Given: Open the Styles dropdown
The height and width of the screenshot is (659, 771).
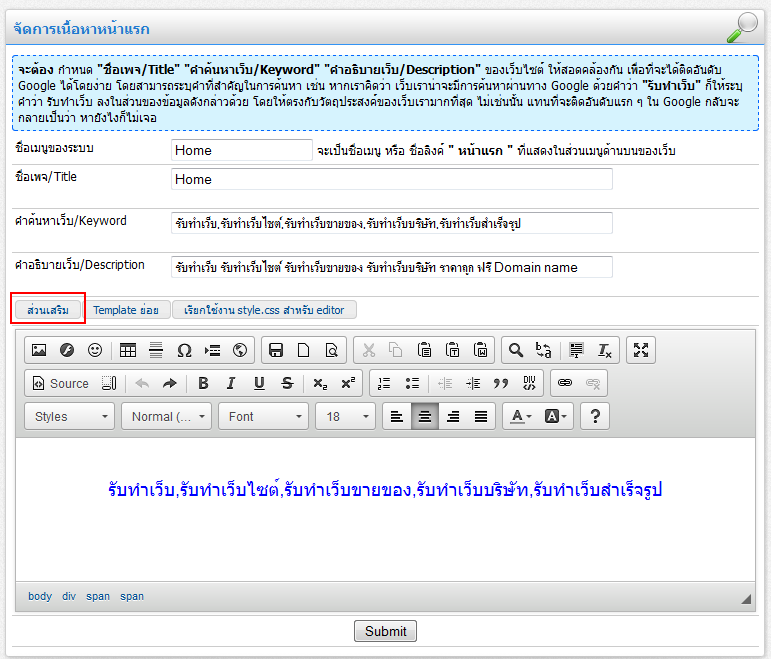Looking at the screenshot, I should [x=70, y=416].
